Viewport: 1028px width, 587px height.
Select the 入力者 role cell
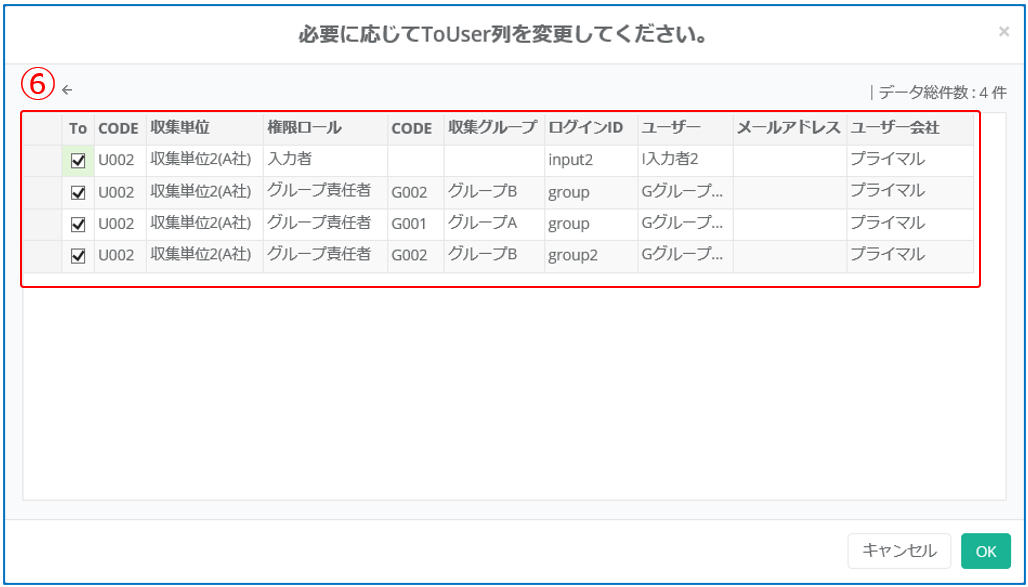click(x=324, y=160)
